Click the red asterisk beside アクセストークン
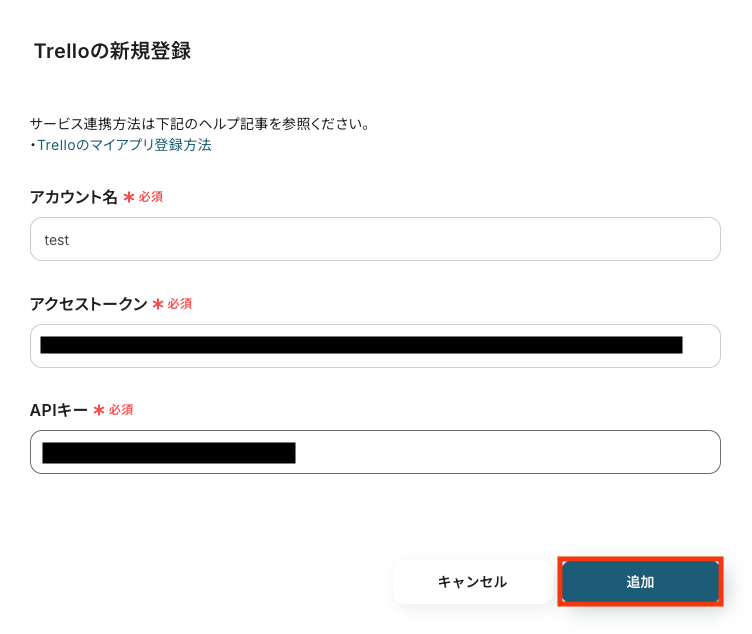This screenshot has width=752, height=634. point(157,304)
